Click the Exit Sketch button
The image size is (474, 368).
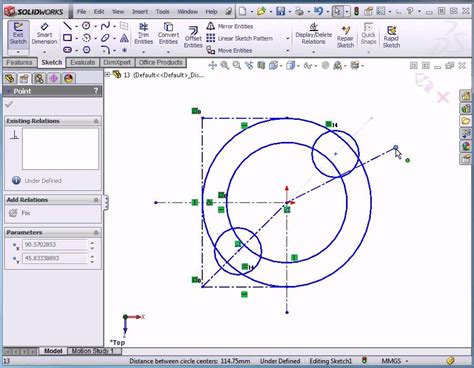(x=18, y=34)
